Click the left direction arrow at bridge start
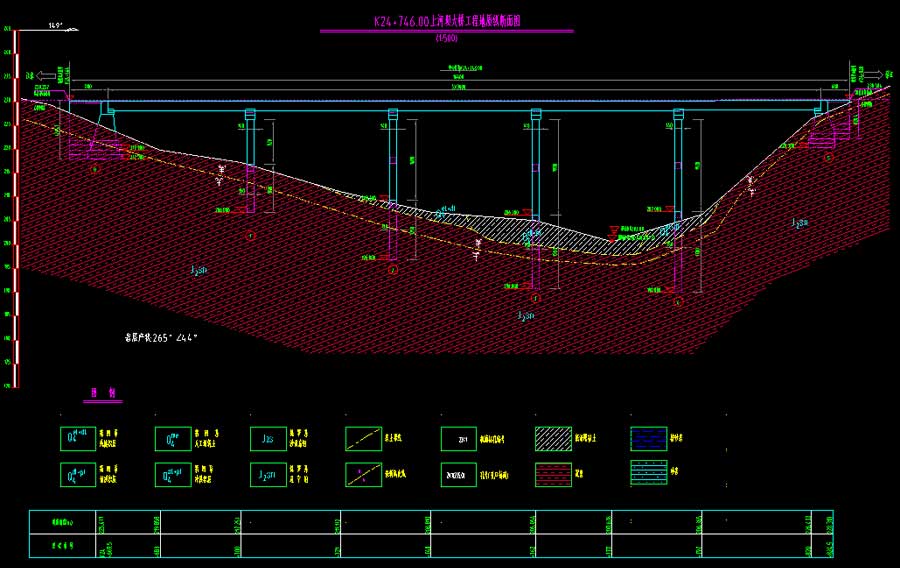Viewport: 900px width, 568px height. [36, 75]
